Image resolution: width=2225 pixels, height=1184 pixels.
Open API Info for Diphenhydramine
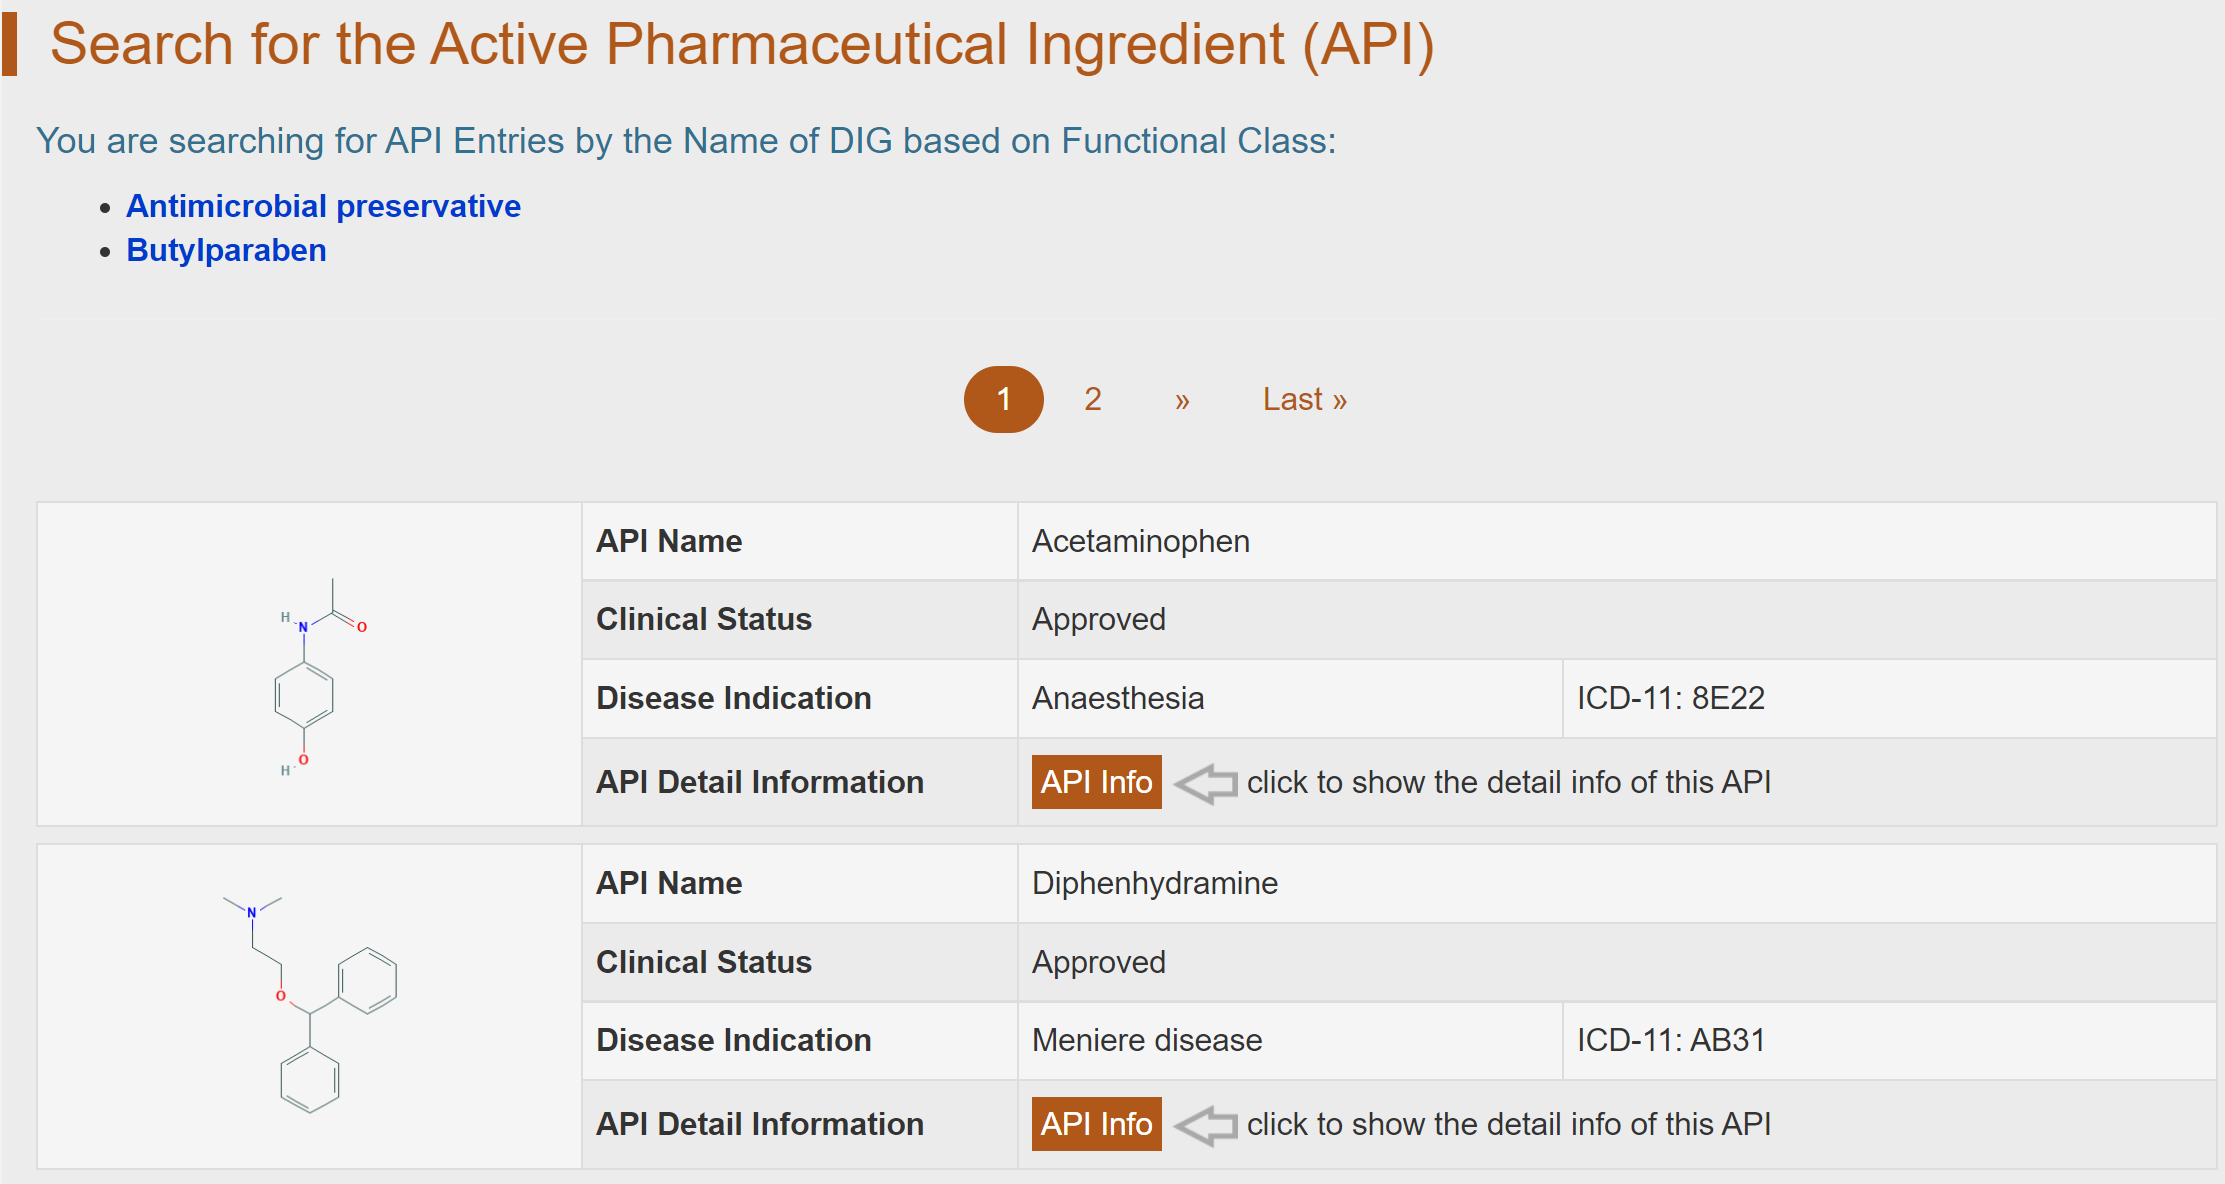[1096, 1124]
